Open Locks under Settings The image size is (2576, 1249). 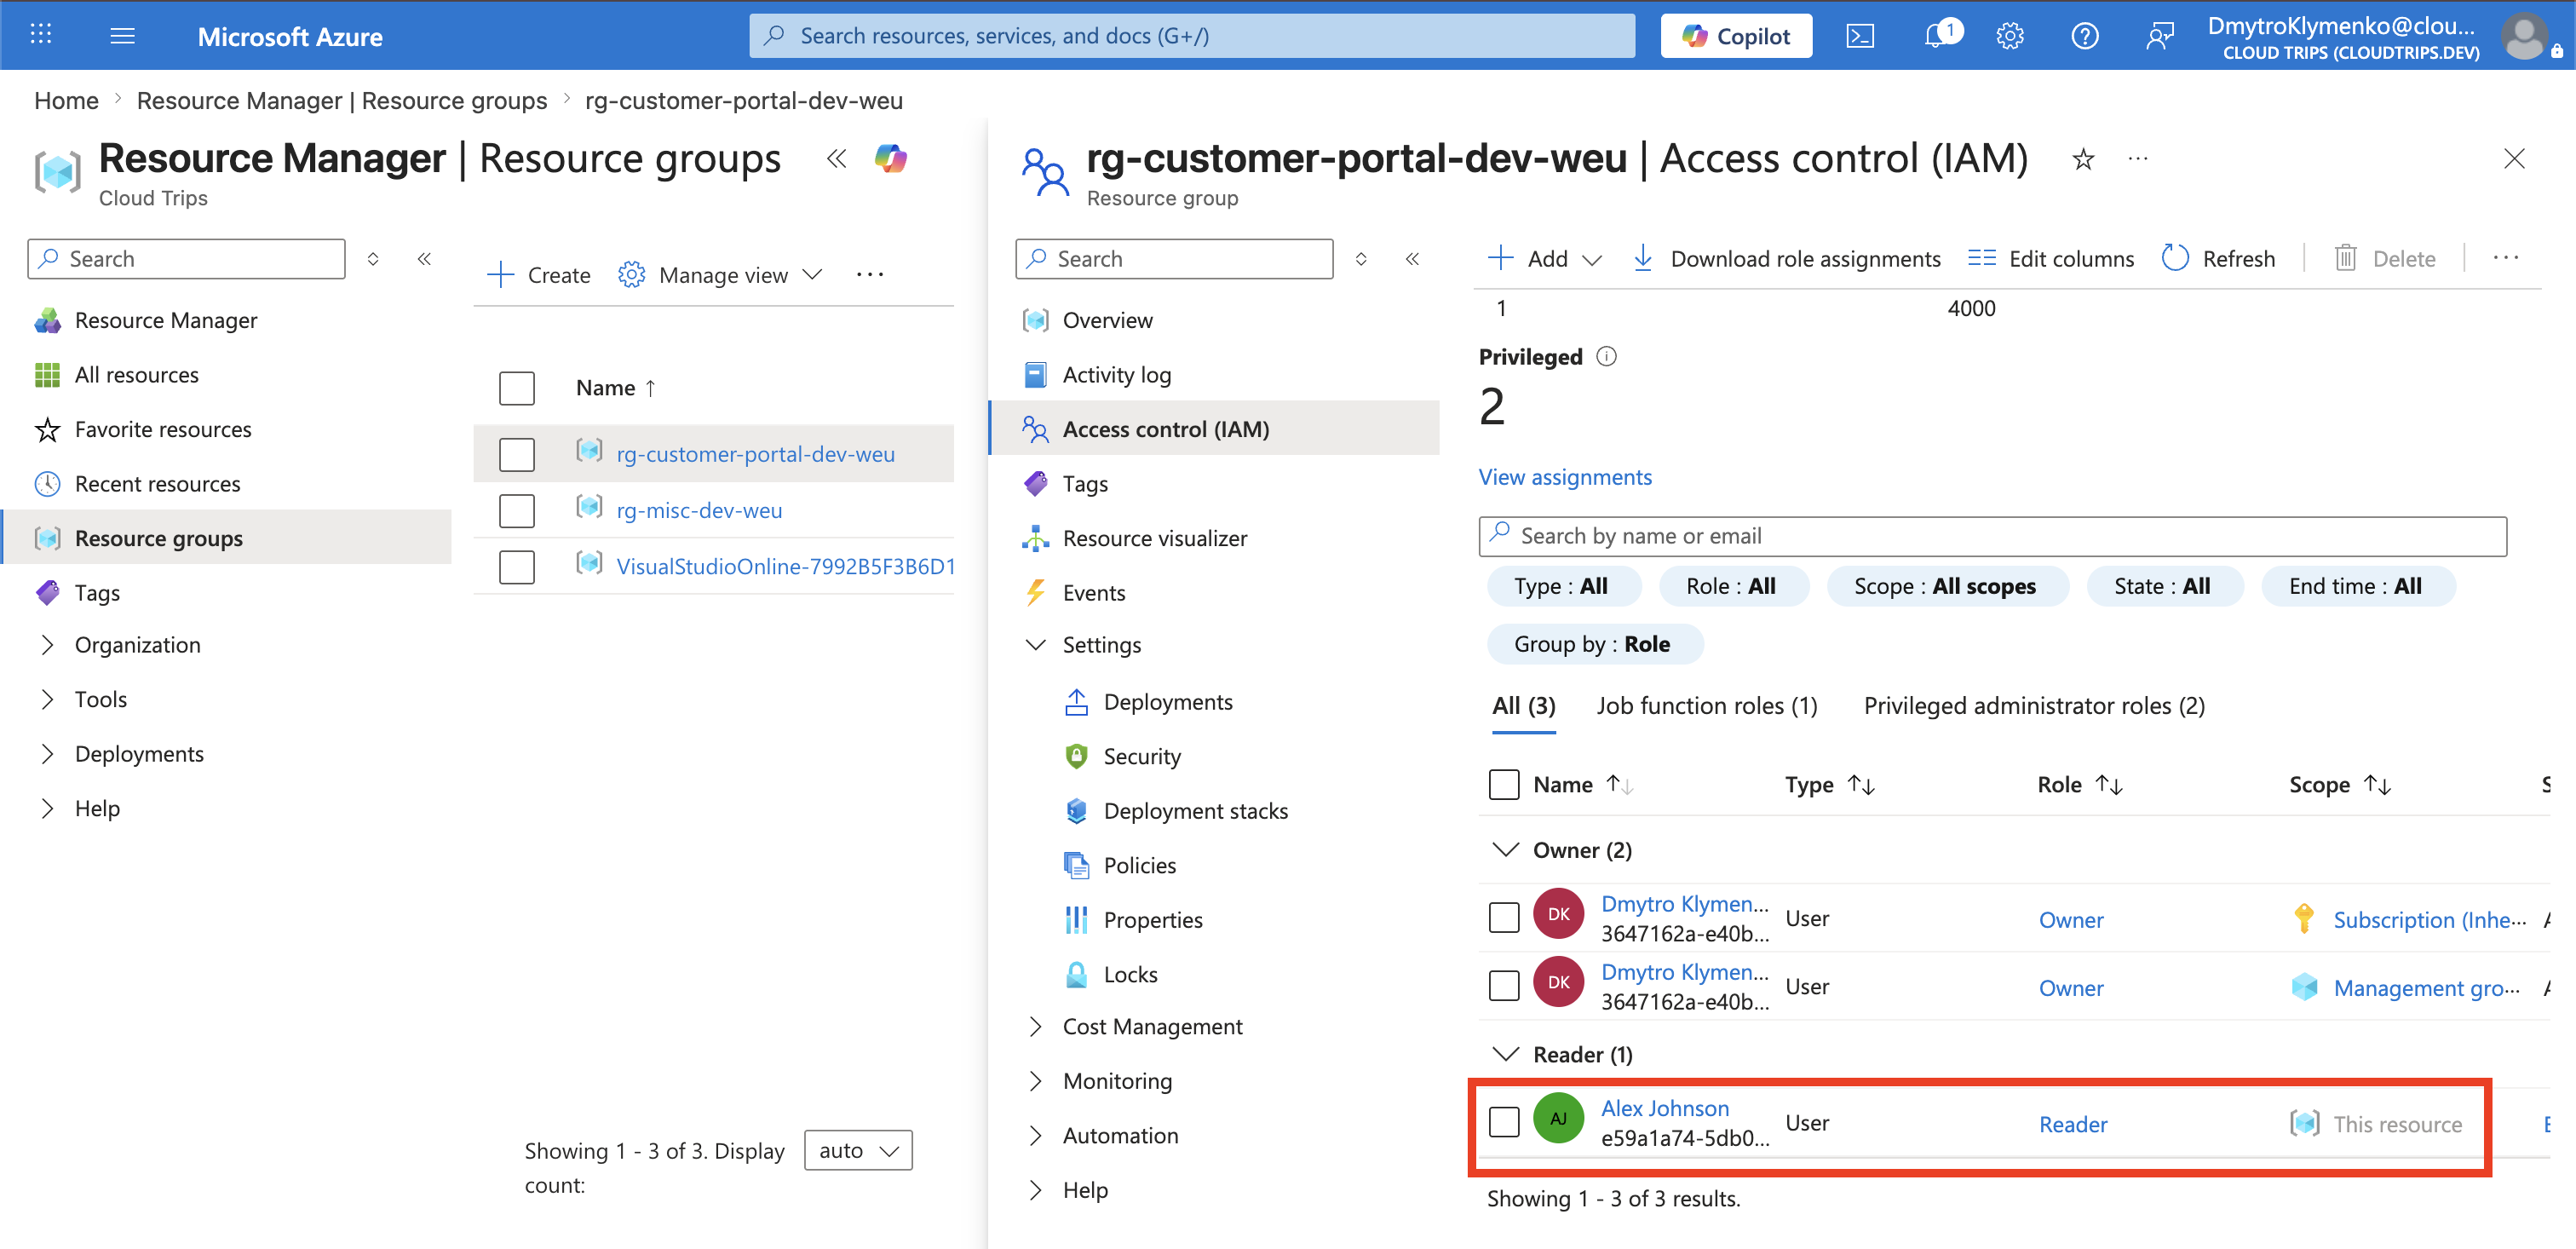(1130, 974)
